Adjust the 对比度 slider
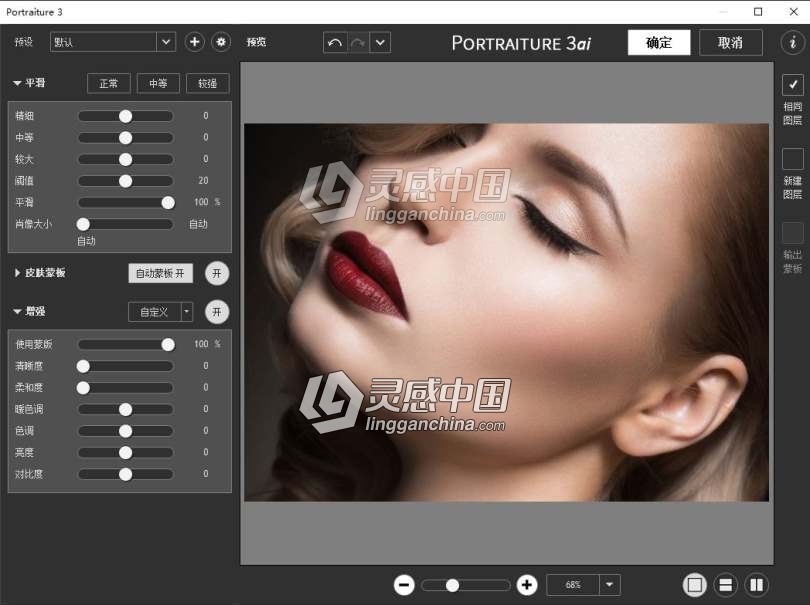The image size is (810, 605). (126, 474)
